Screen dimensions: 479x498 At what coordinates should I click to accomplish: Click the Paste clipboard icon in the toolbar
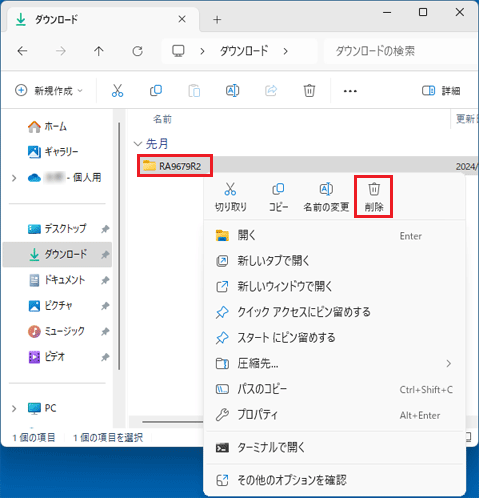point(194,91)
